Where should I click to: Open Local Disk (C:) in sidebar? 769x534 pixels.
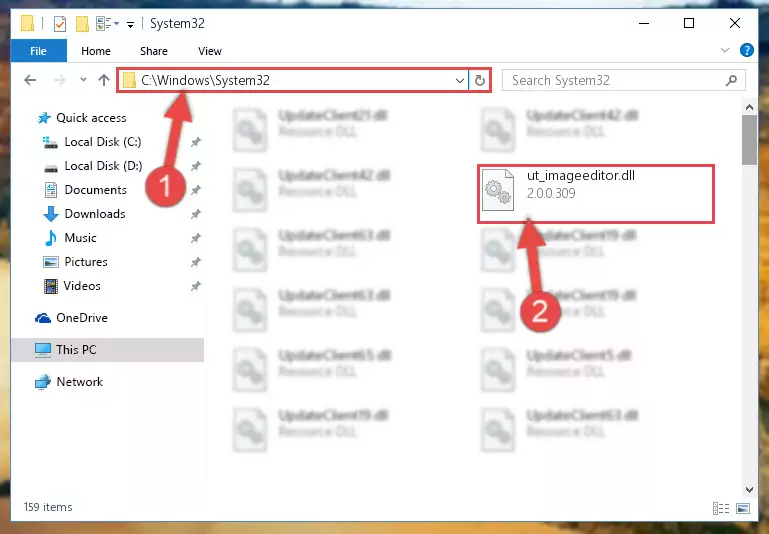point(103,142)
